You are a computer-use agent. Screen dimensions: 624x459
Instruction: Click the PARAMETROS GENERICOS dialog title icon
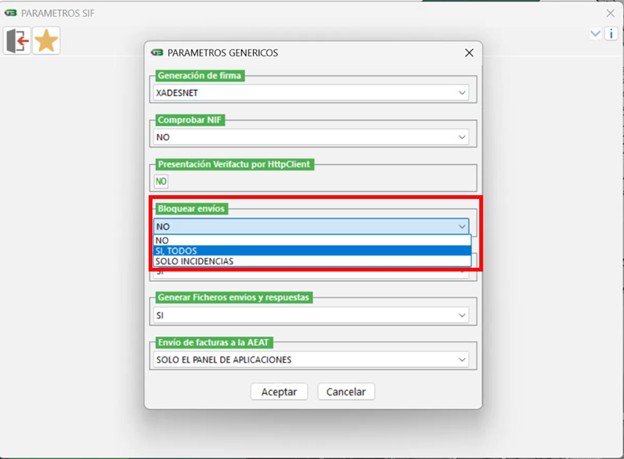[x=157, y=52]
